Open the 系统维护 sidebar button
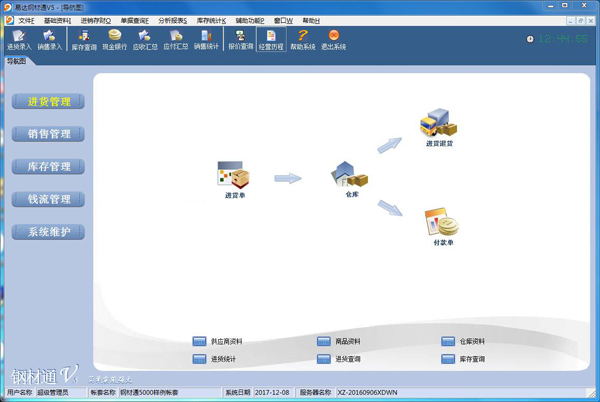600x402 pixels. coord(49,232)
